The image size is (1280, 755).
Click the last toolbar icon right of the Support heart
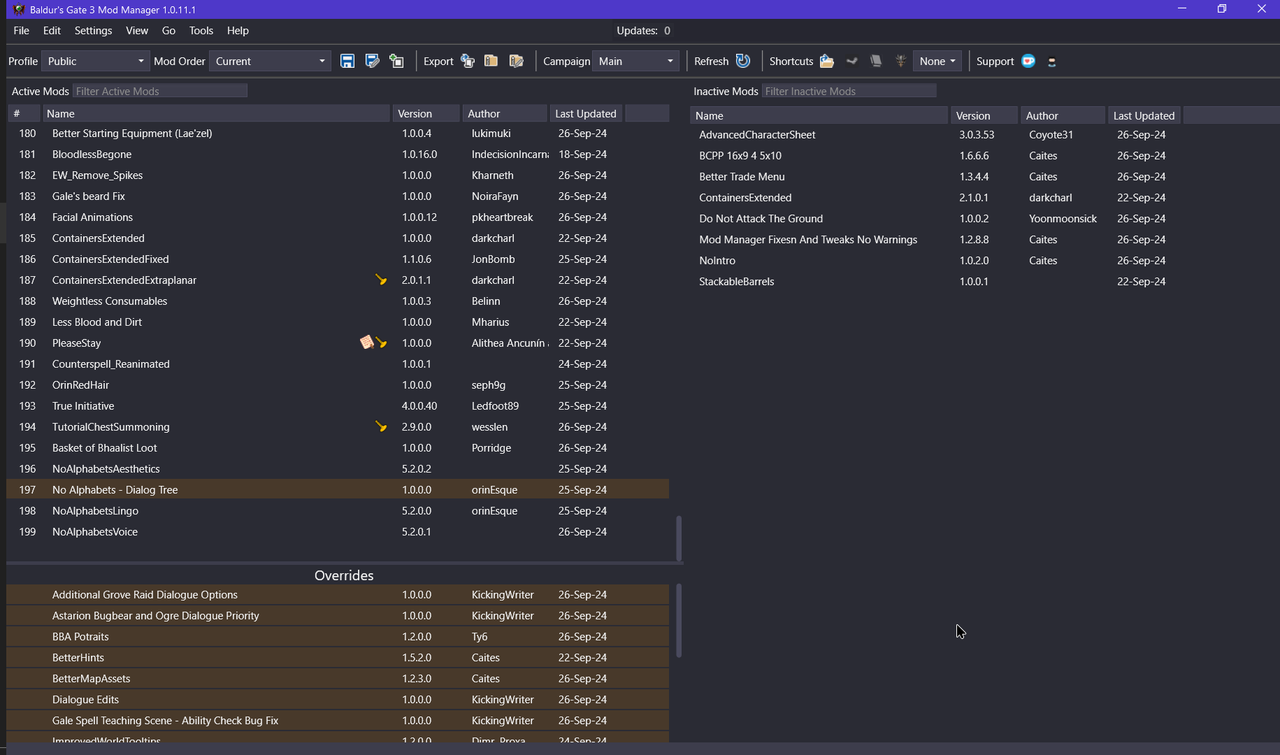coord(1052,62)
